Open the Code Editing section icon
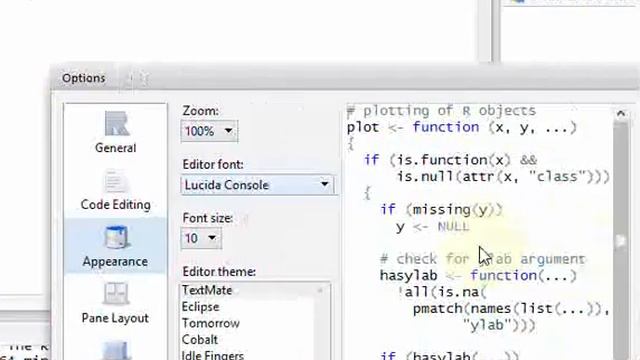The image size is (640, 360). (x=116, y=182)
